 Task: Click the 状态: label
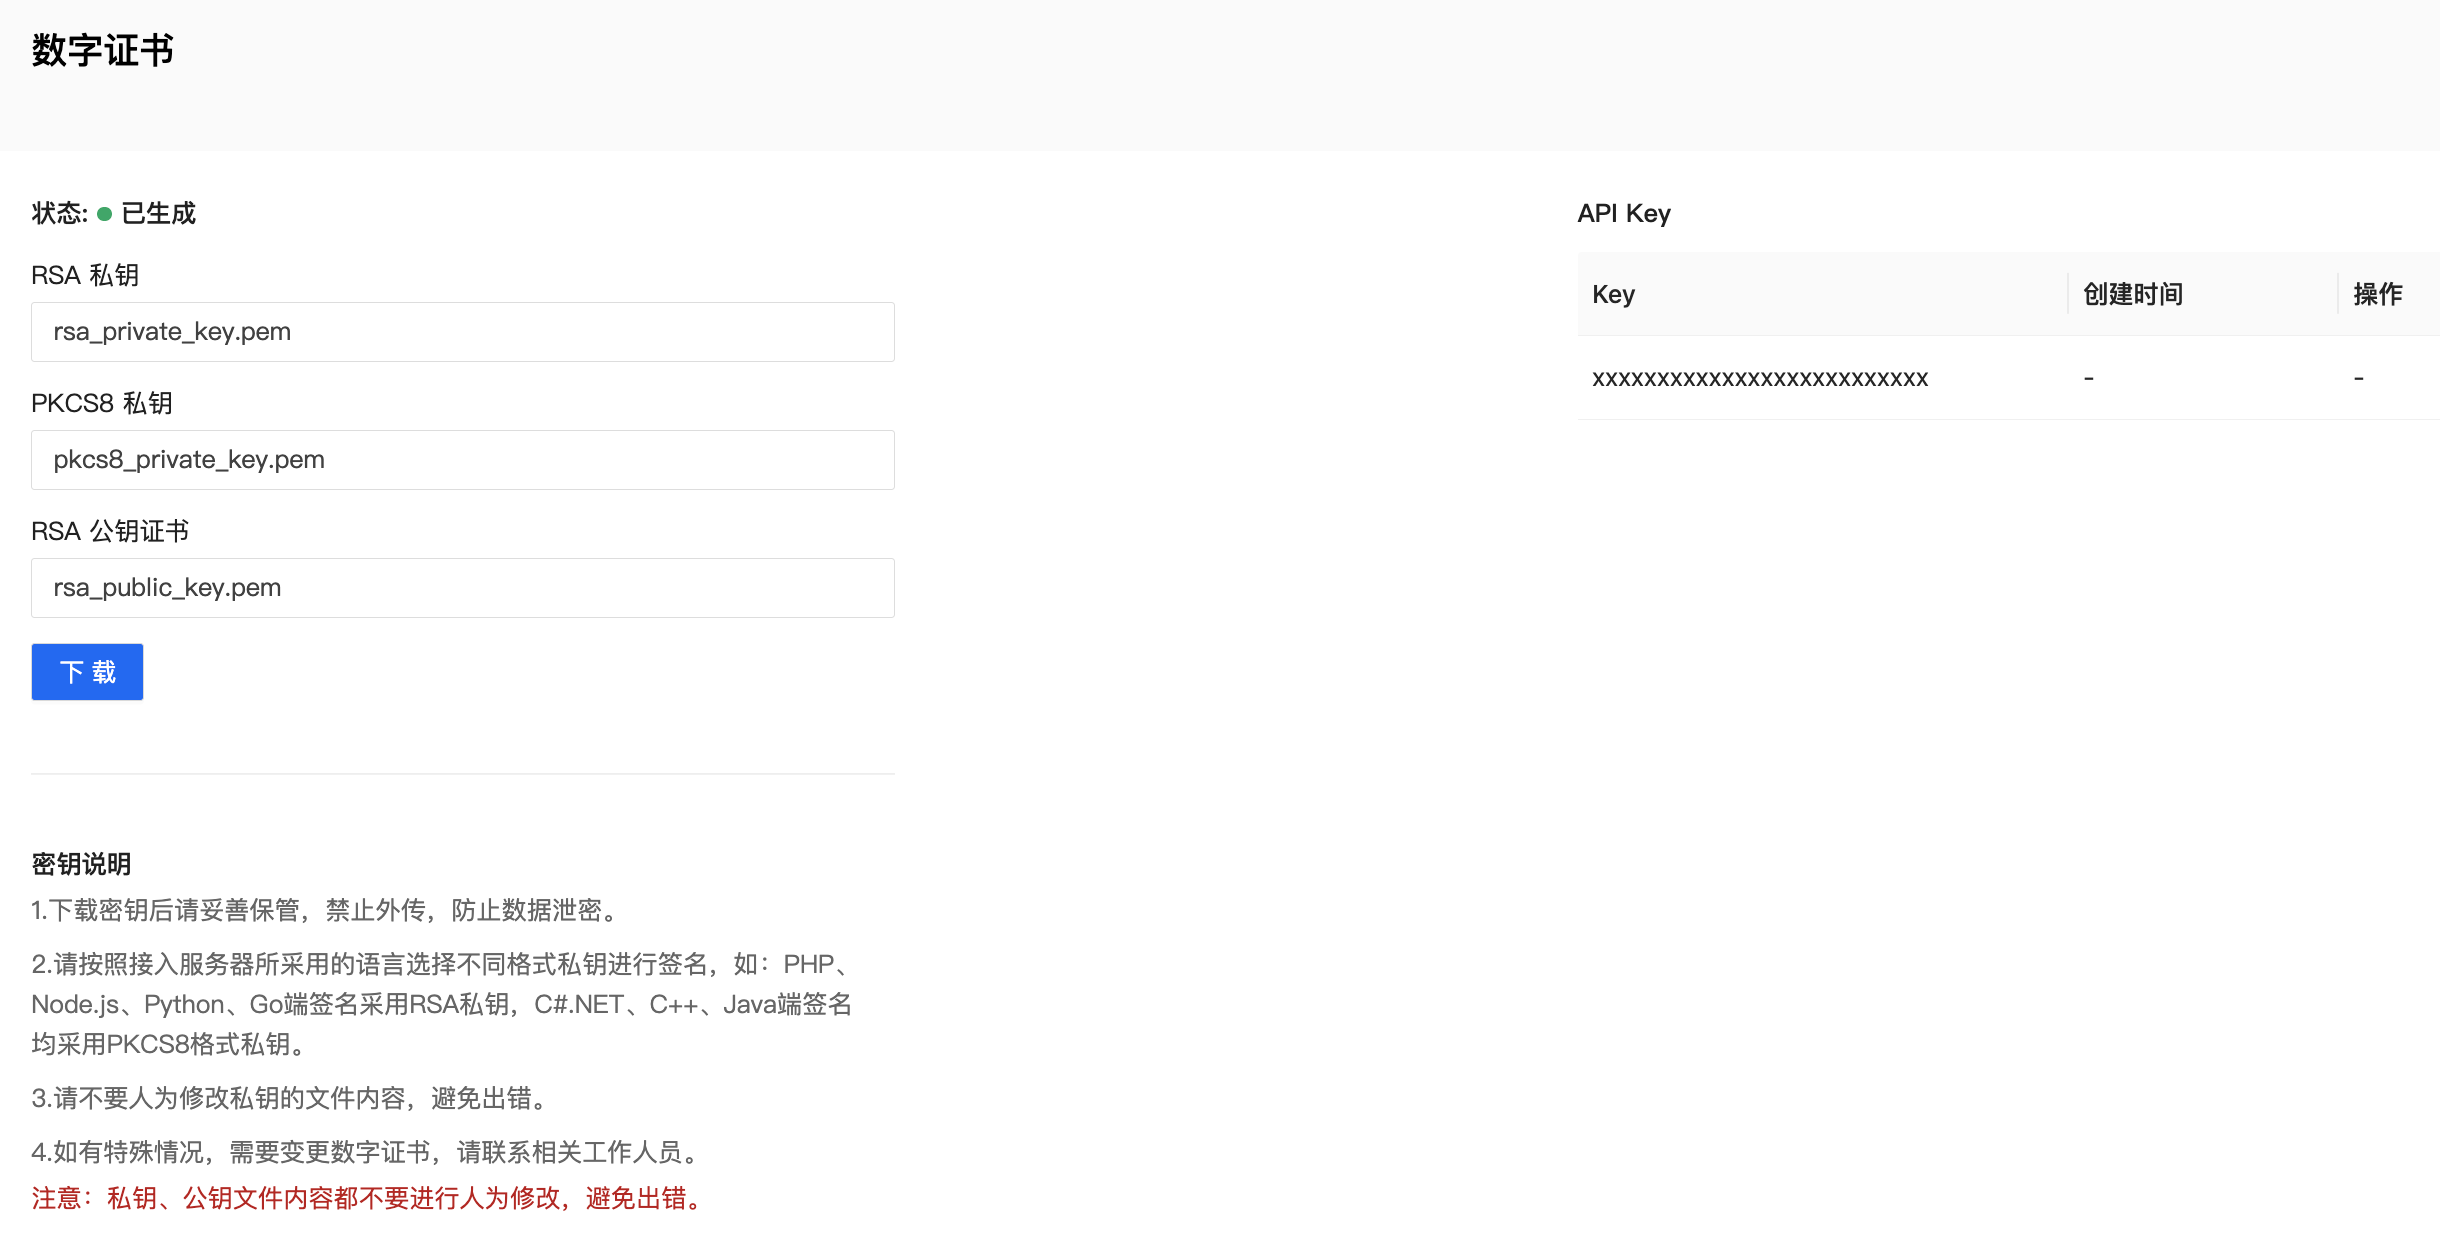60,213
